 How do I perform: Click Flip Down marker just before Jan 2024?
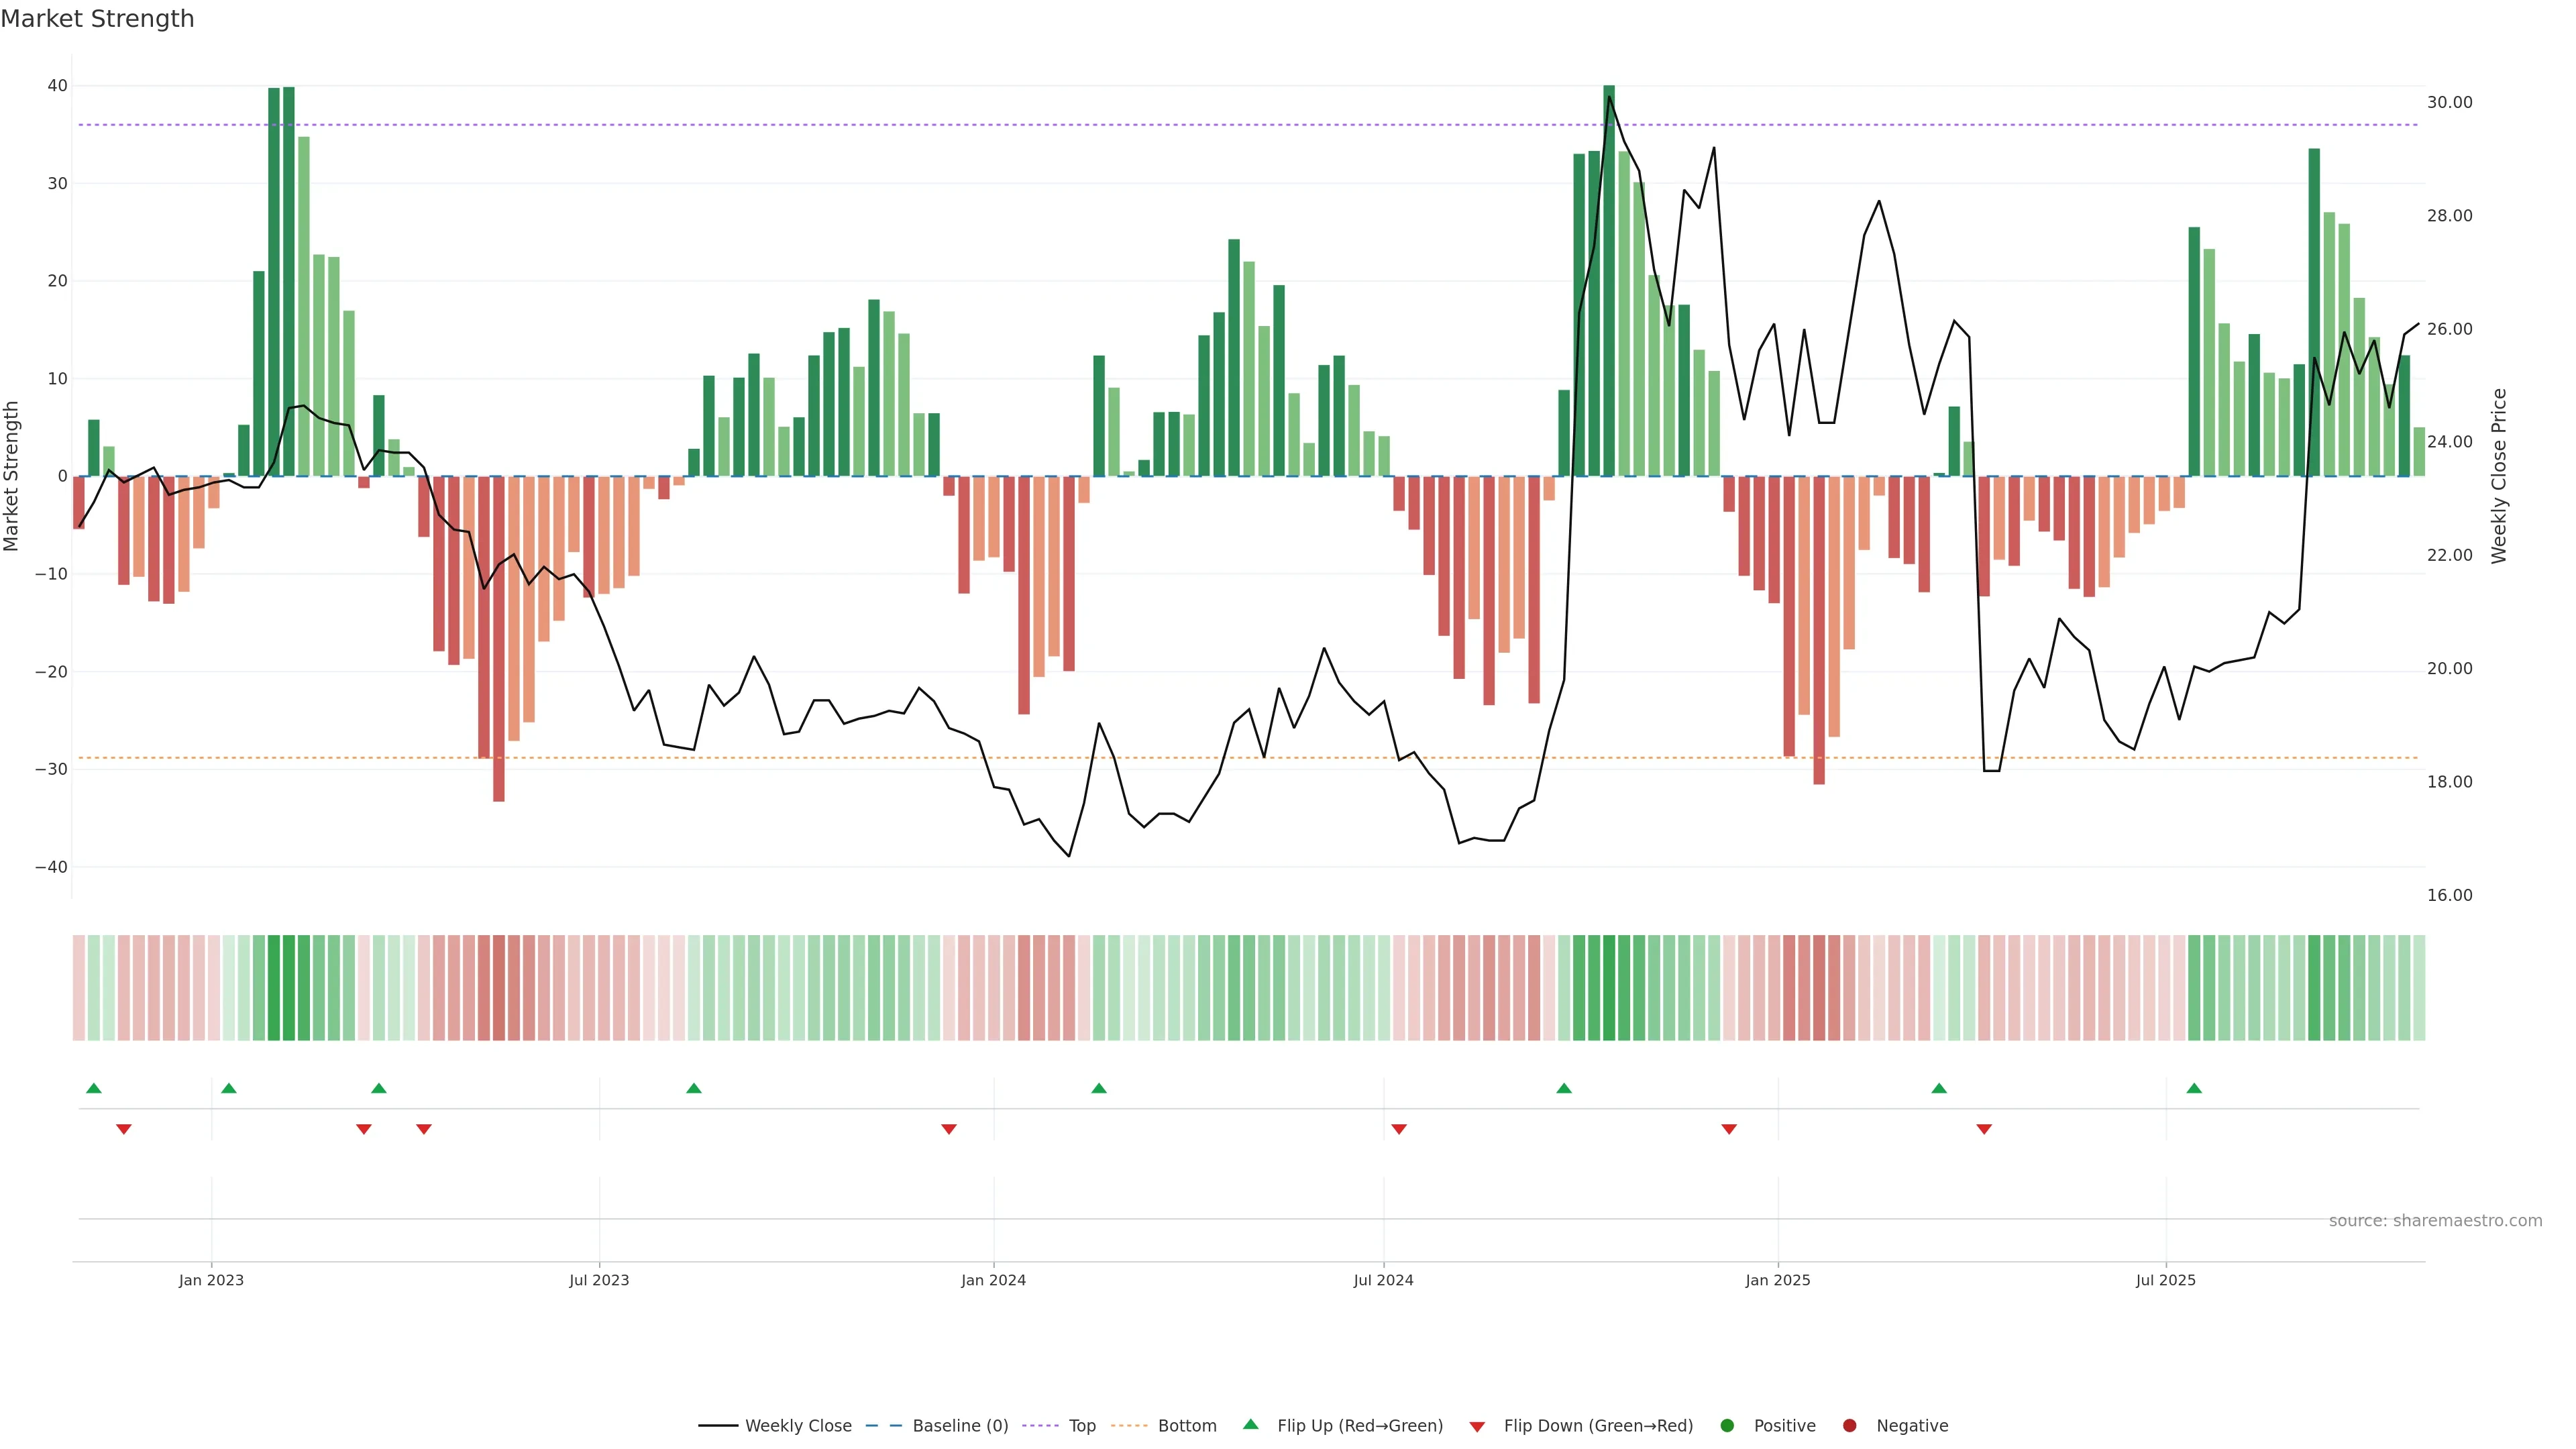(949, 1129)
